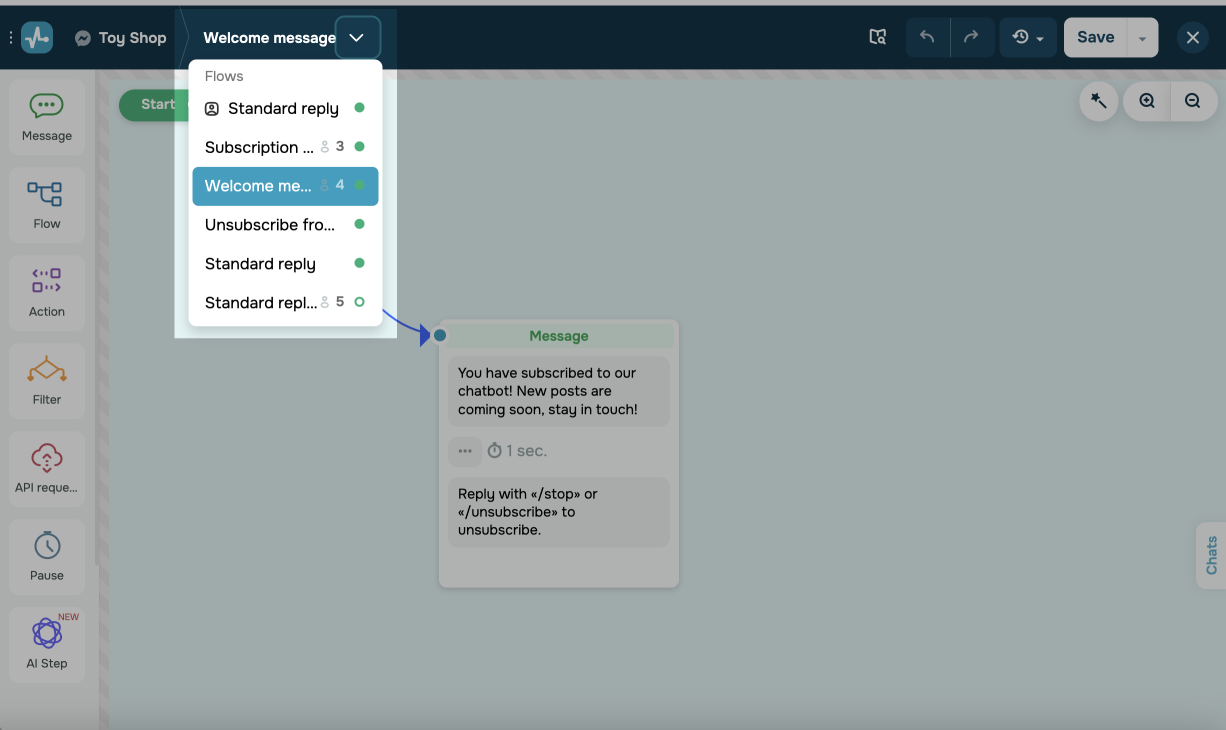The image size is (1226, 730).
Task: Zoom in on the canvas
Action: tap(1147, 101)
